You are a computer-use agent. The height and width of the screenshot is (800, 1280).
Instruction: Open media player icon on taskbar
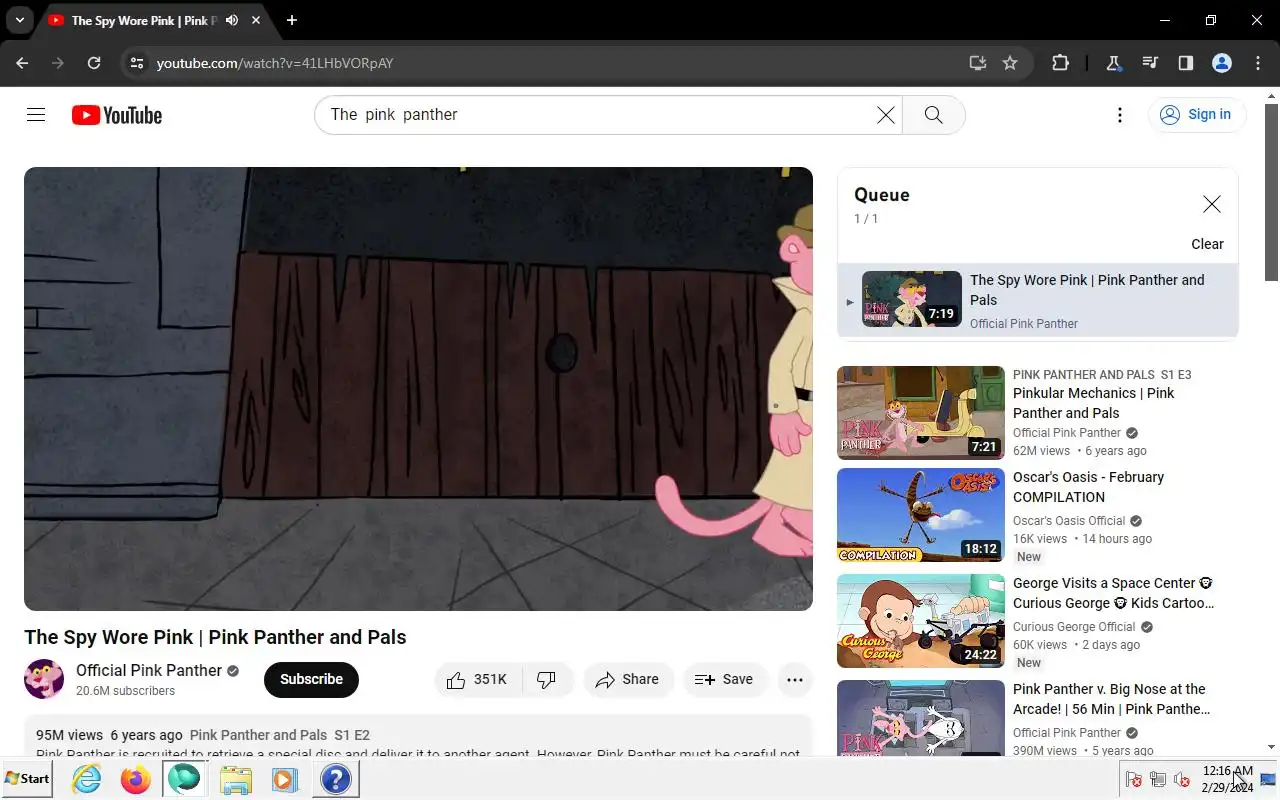pos(285,779)
